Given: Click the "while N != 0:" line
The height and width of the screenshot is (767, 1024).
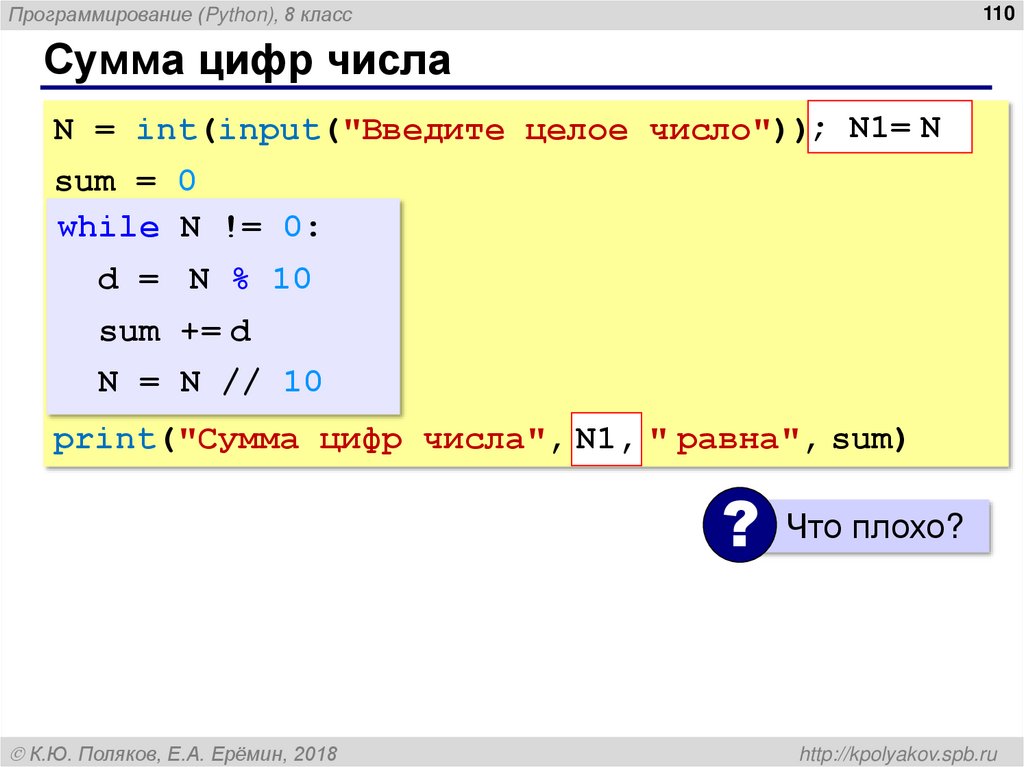Looking at the screenshot, I should 188,227.
